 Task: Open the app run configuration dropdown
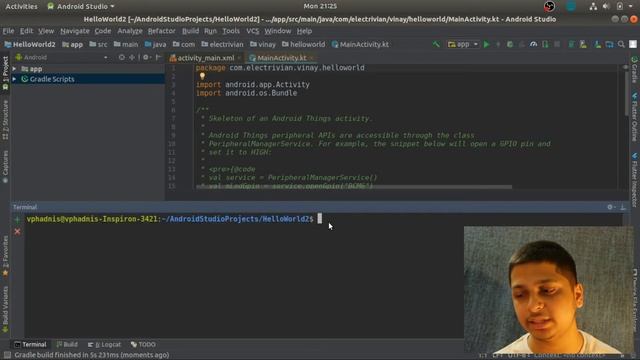tap(463, 44)
